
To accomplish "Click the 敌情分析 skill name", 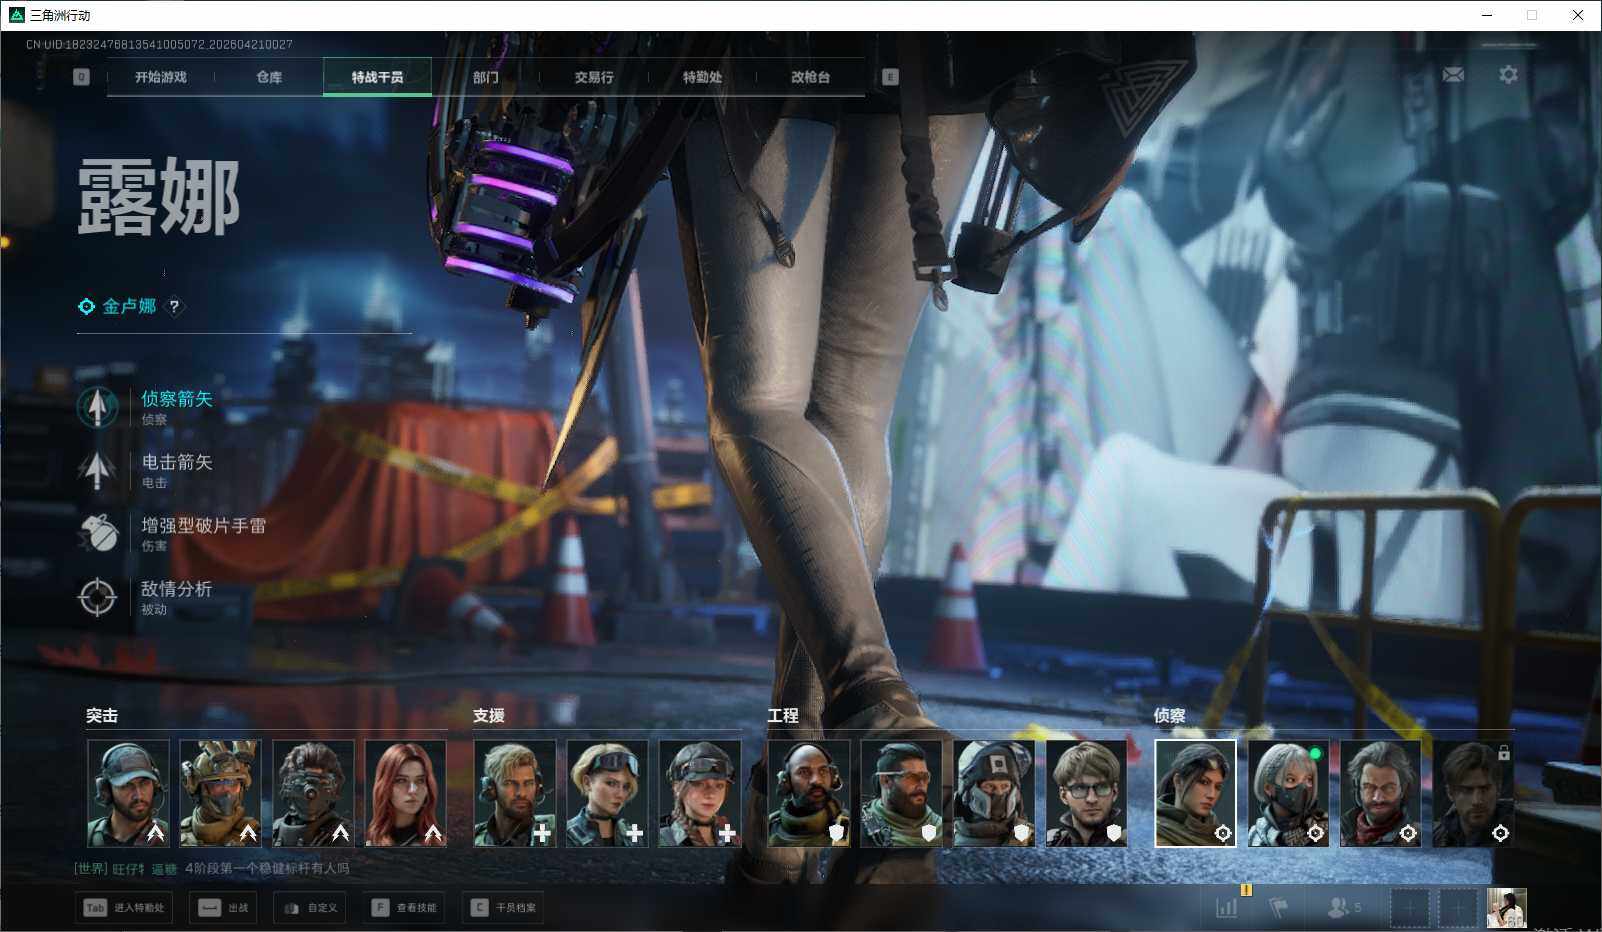I will 177,589.
